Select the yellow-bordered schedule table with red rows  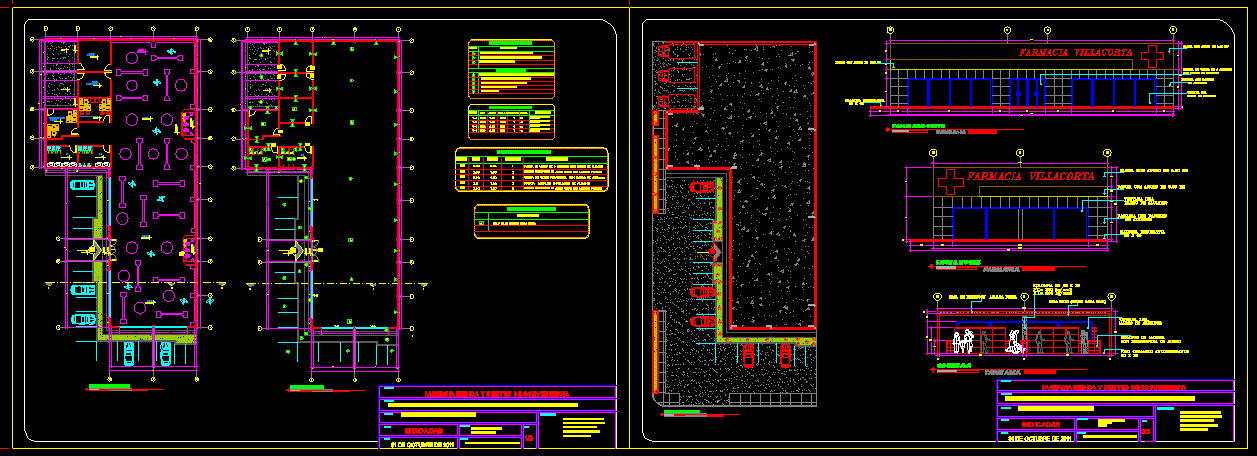(x=531, y=170)
